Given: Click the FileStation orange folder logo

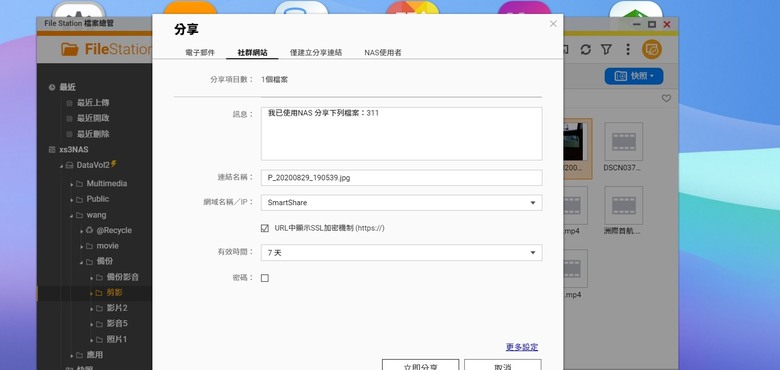Looking at the screenshot, I should click(70, 49).
